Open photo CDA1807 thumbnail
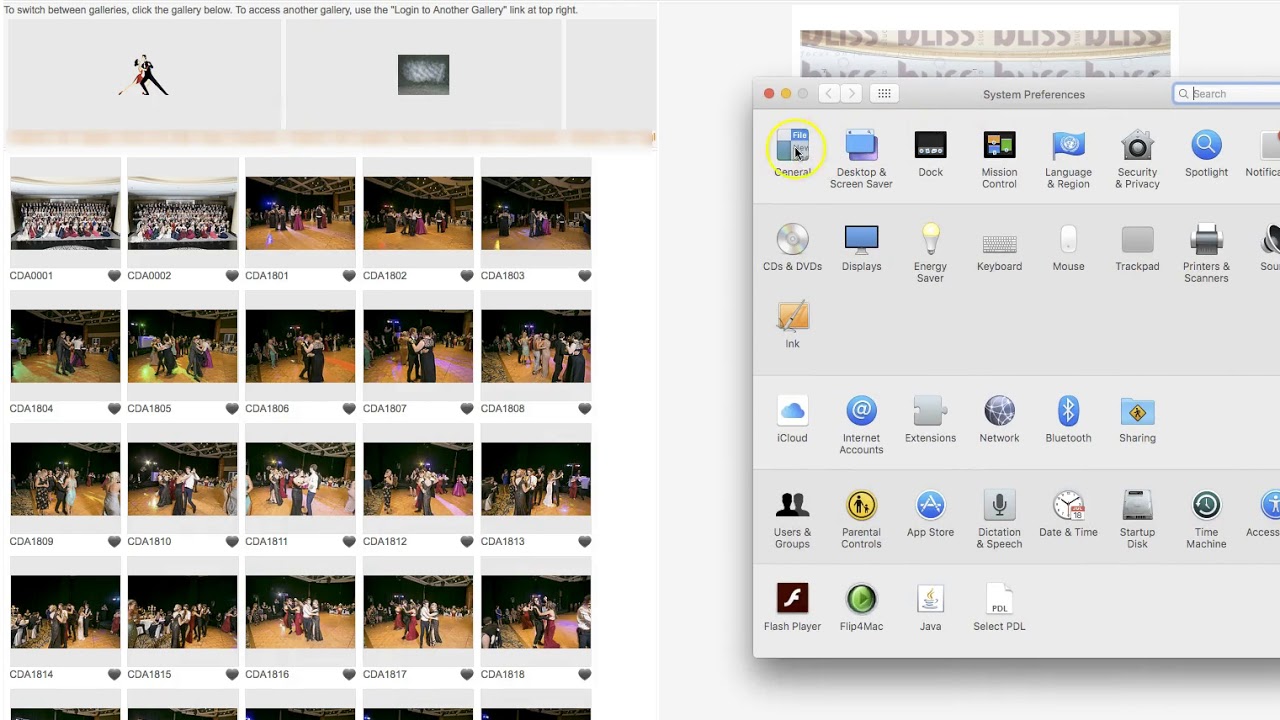The image size is (1280, 720). click(418, 346)
